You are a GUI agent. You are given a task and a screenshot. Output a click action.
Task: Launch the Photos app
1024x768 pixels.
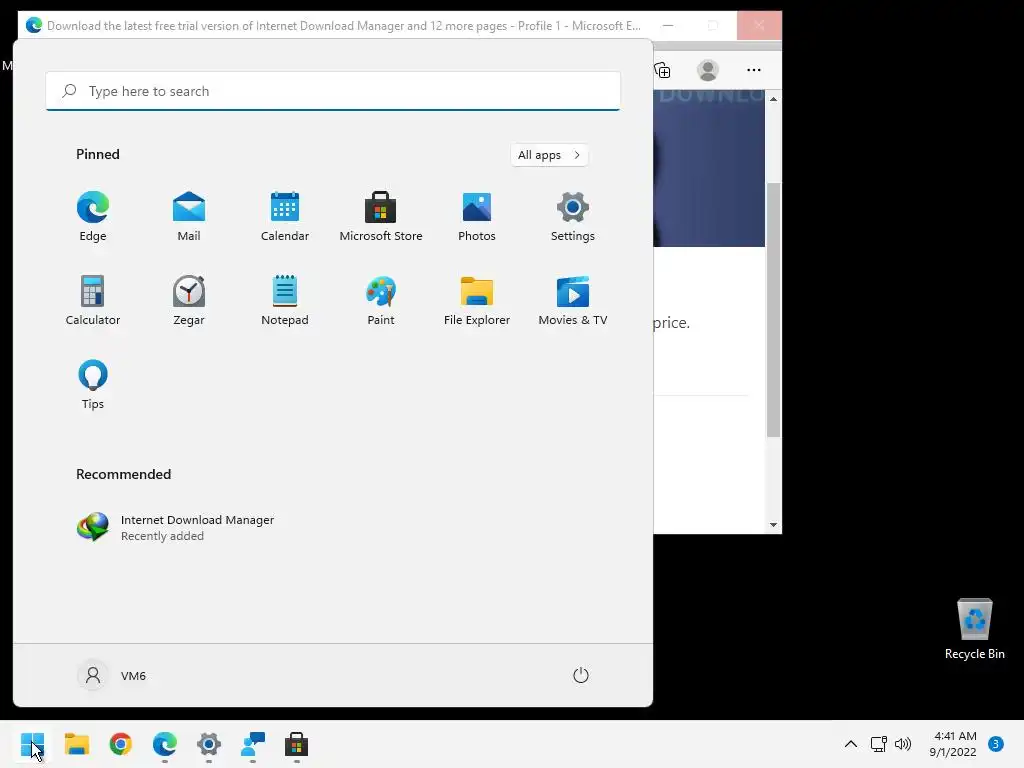pyautogui.click(x=477, y=217)
